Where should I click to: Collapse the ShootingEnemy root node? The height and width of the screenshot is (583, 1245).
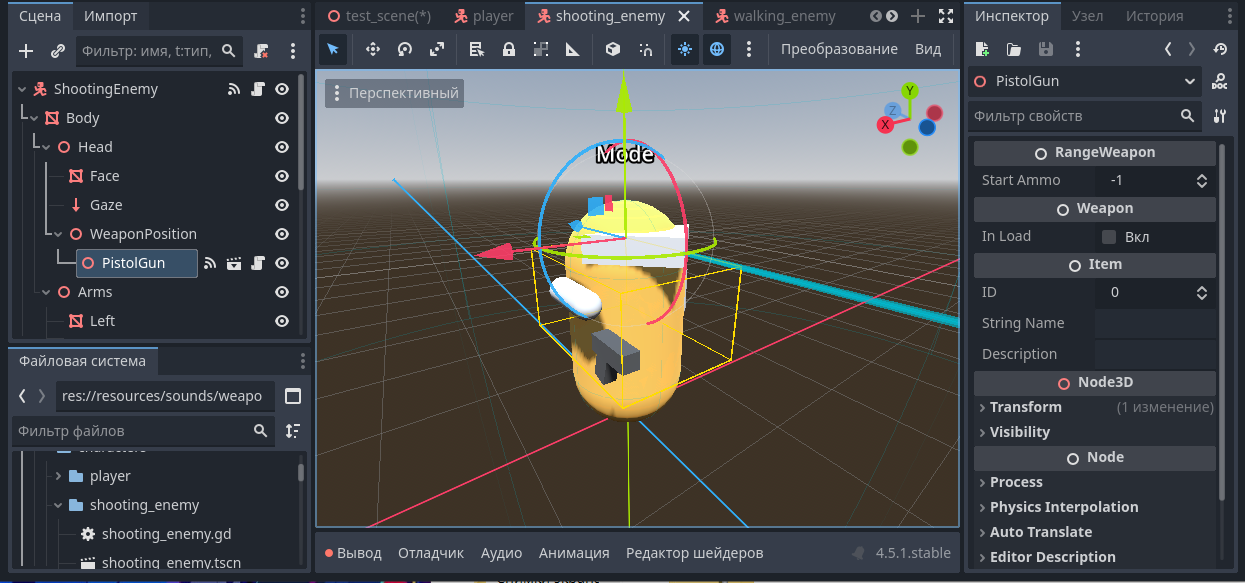22,89
